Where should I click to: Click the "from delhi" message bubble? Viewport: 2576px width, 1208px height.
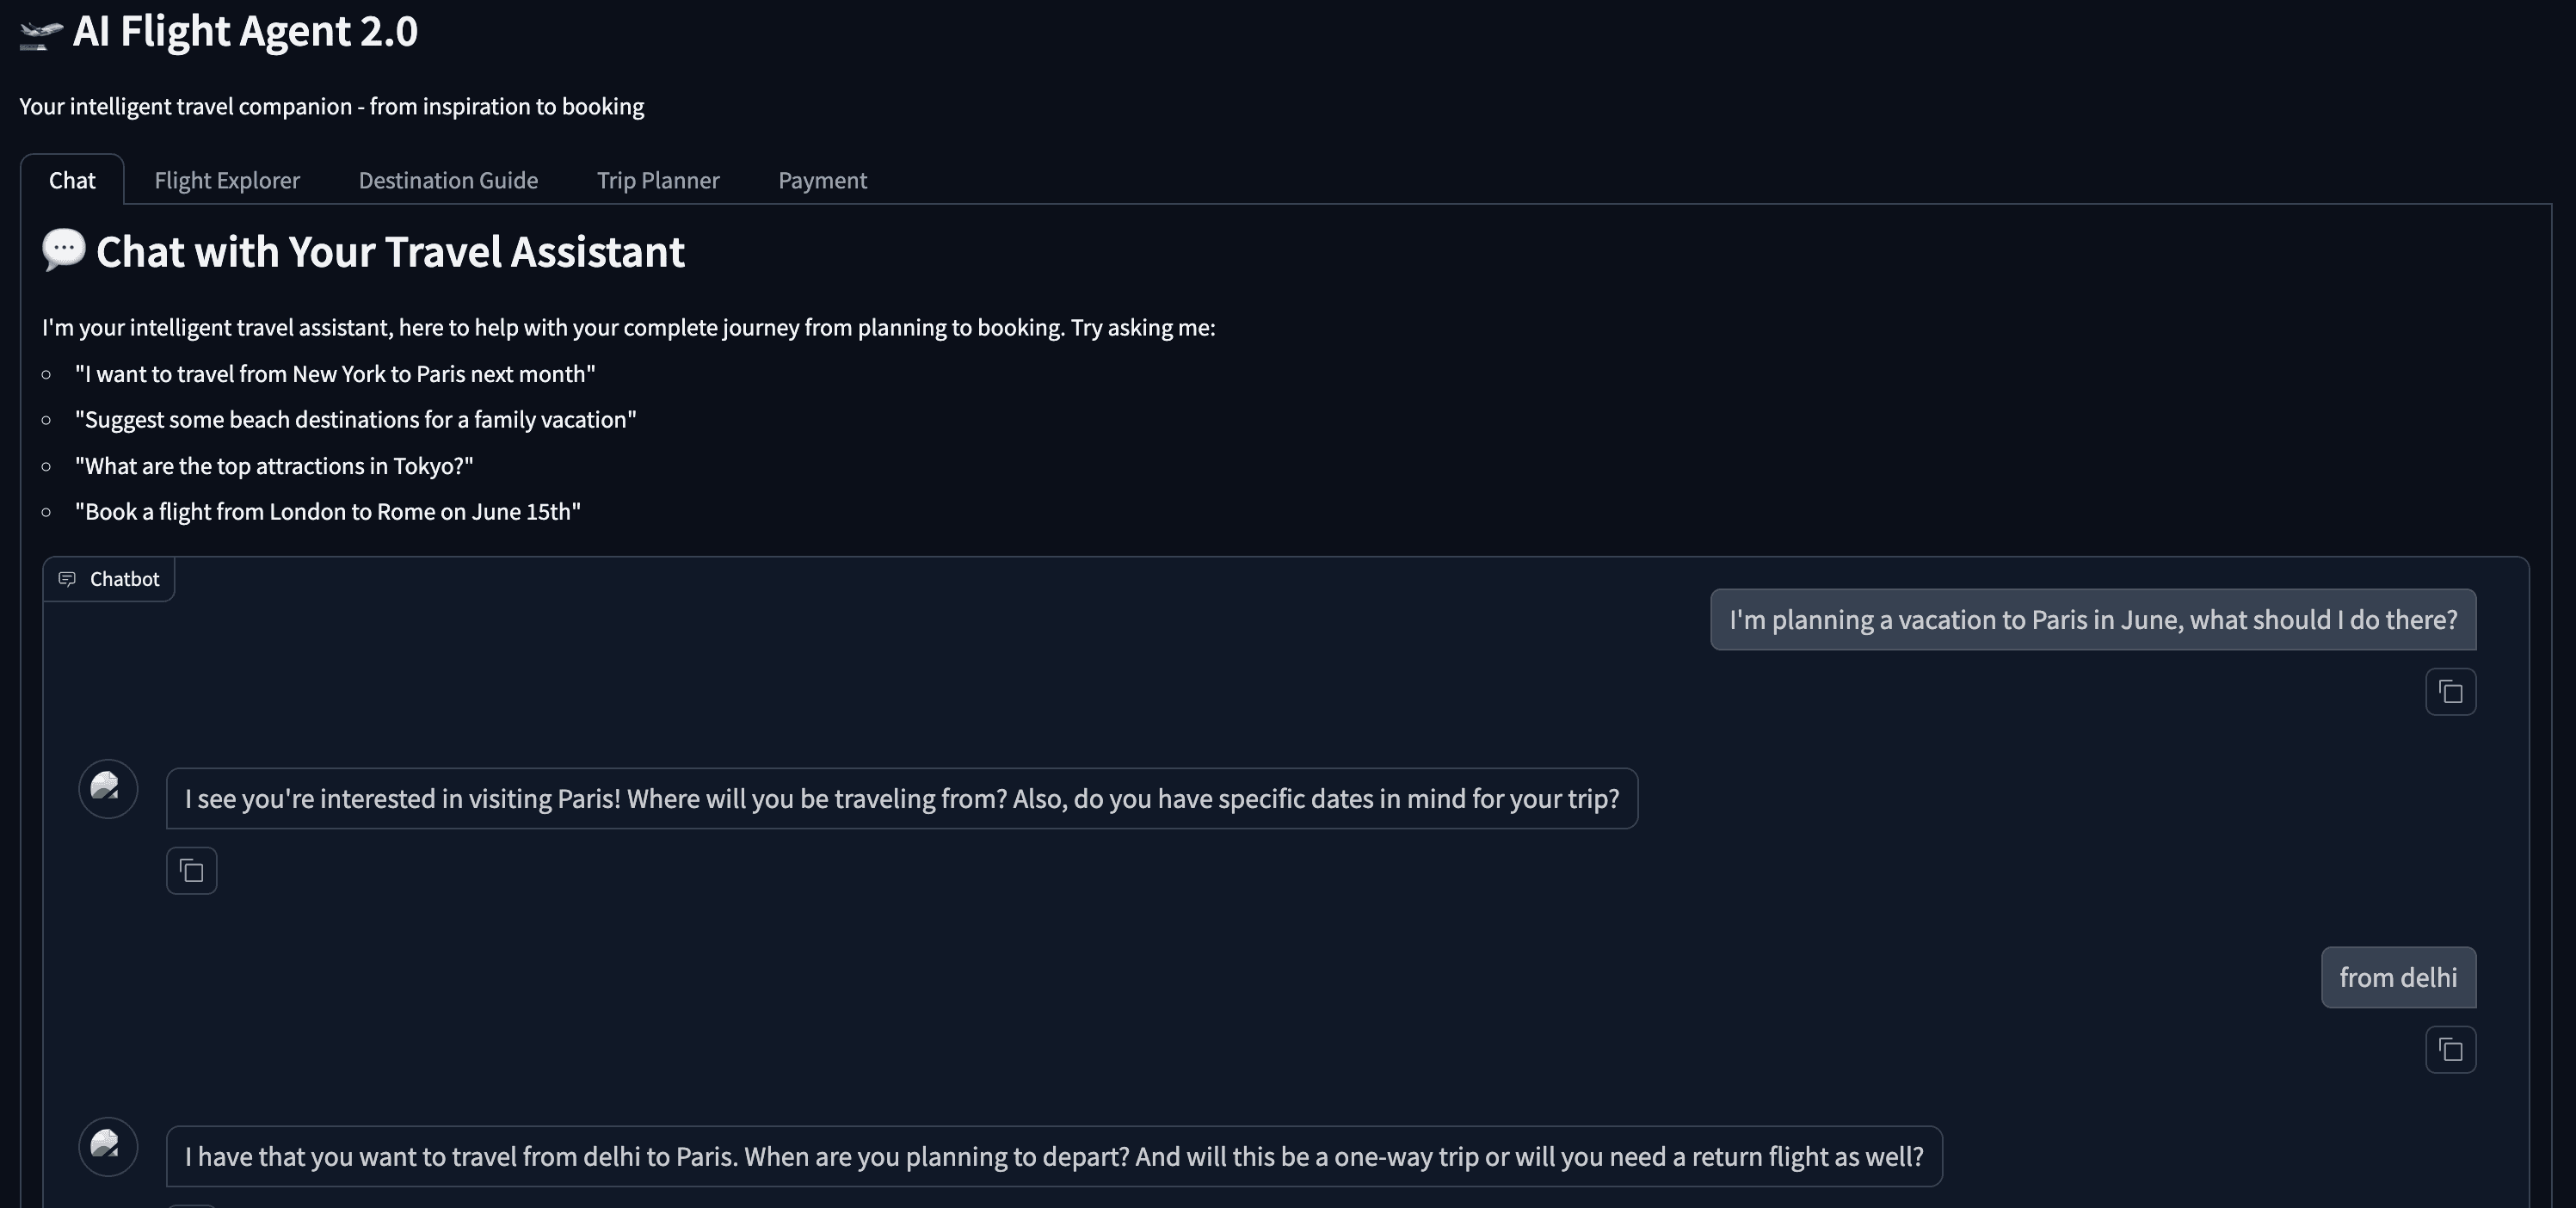pyautogui.click(x=2397, y=977)
